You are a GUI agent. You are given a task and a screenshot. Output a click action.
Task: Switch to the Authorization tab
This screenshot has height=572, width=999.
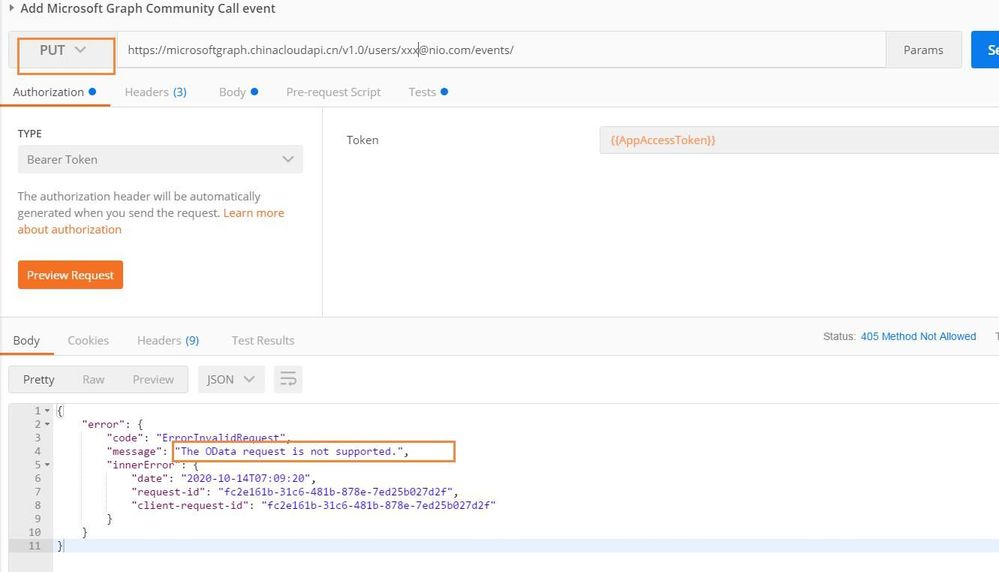pos(54,92)
